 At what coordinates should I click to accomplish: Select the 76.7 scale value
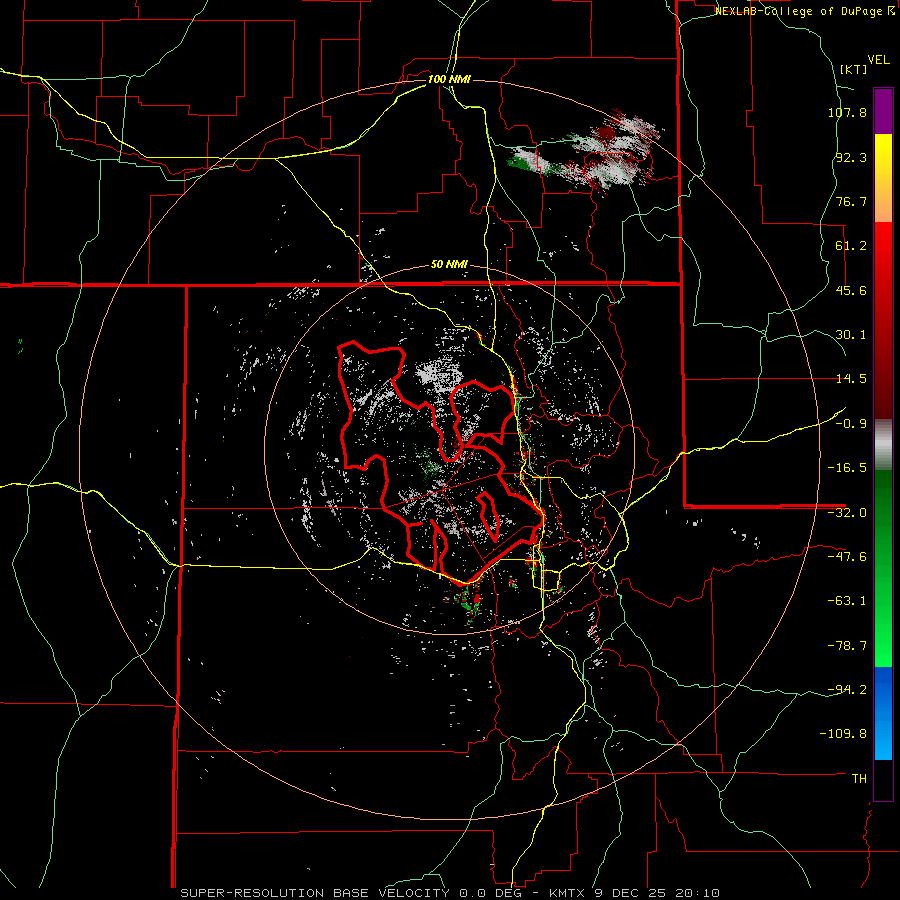(851, 201)
